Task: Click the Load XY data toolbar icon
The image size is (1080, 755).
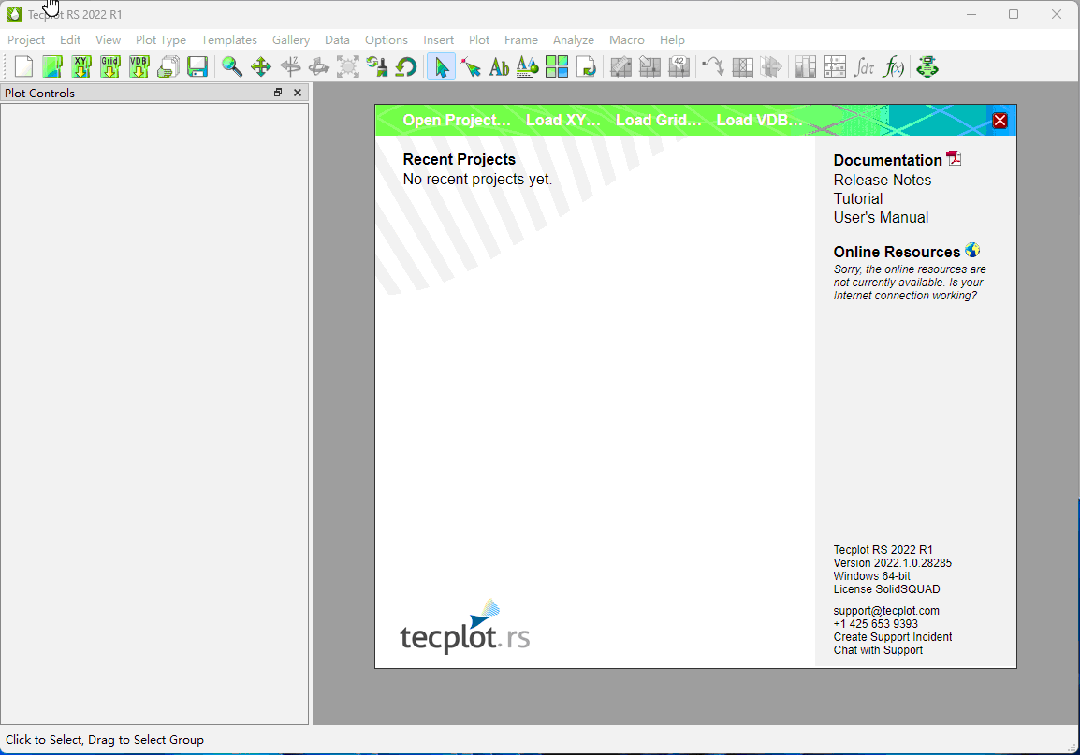Action: tap(81, 67)
